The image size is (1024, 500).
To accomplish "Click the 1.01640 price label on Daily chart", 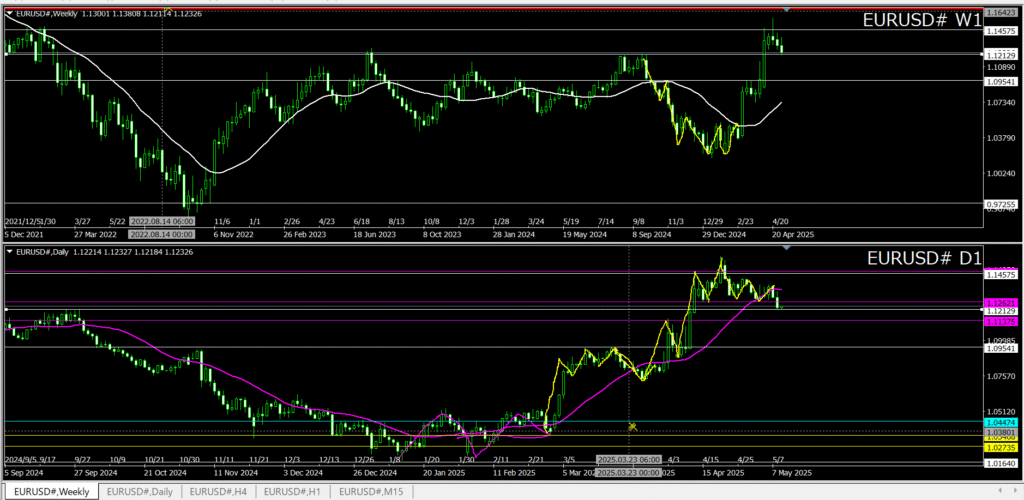I will (1000, 463).
